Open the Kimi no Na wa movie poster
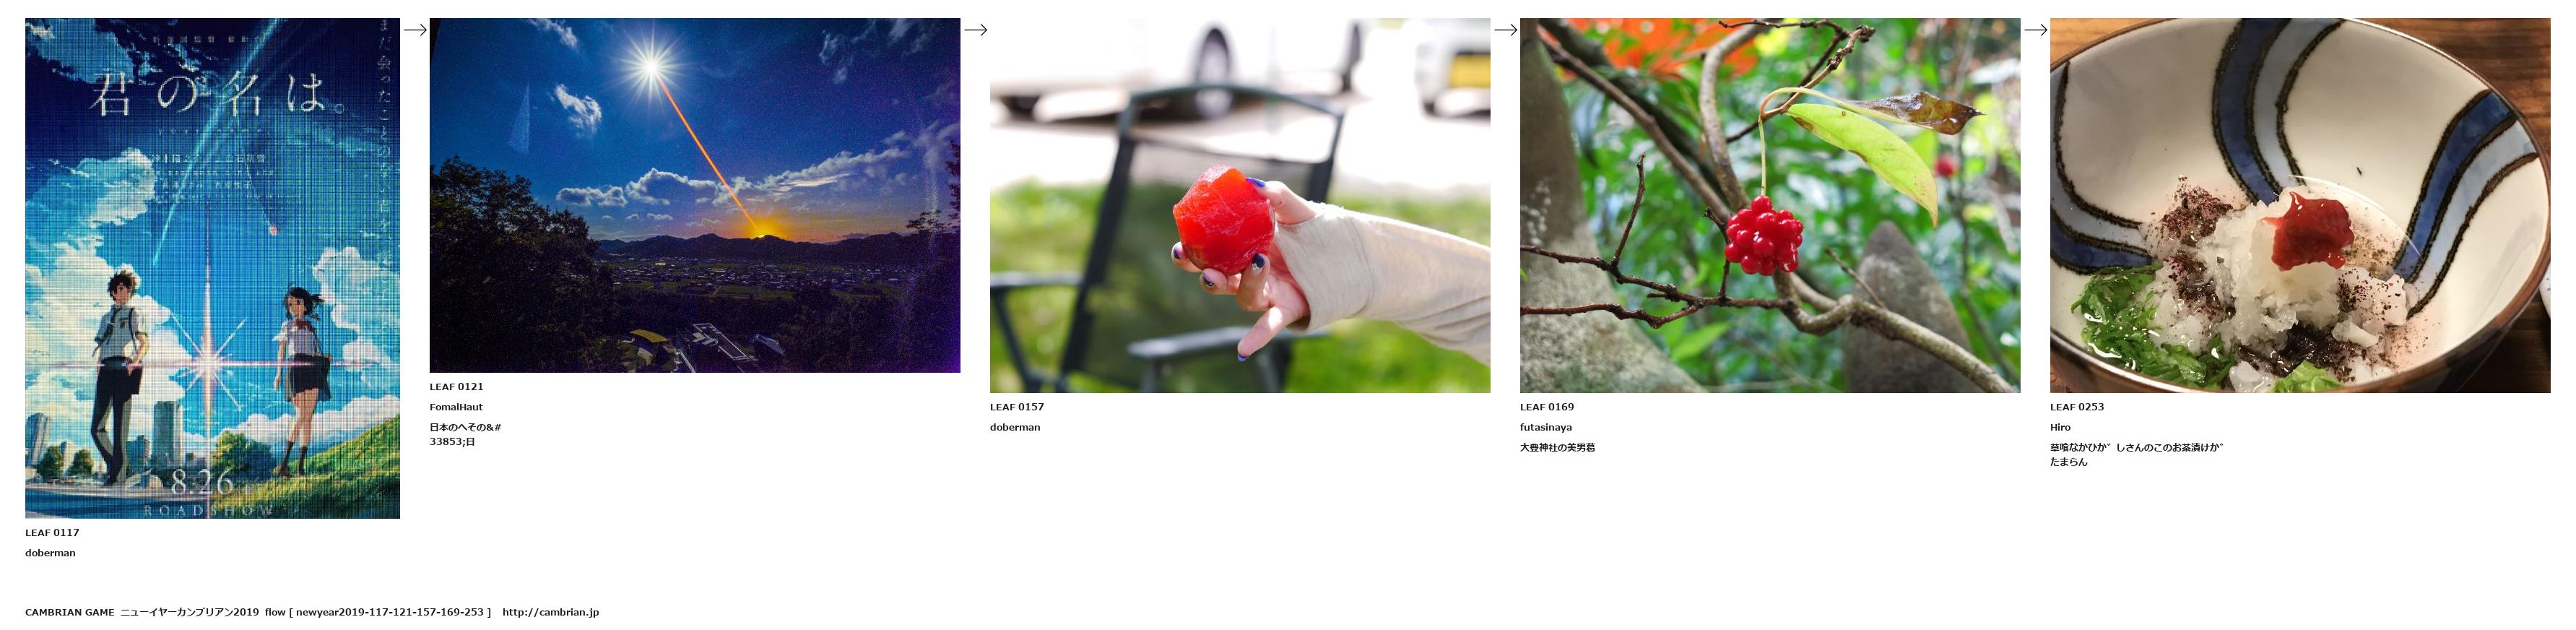 (x=212, y=268)
